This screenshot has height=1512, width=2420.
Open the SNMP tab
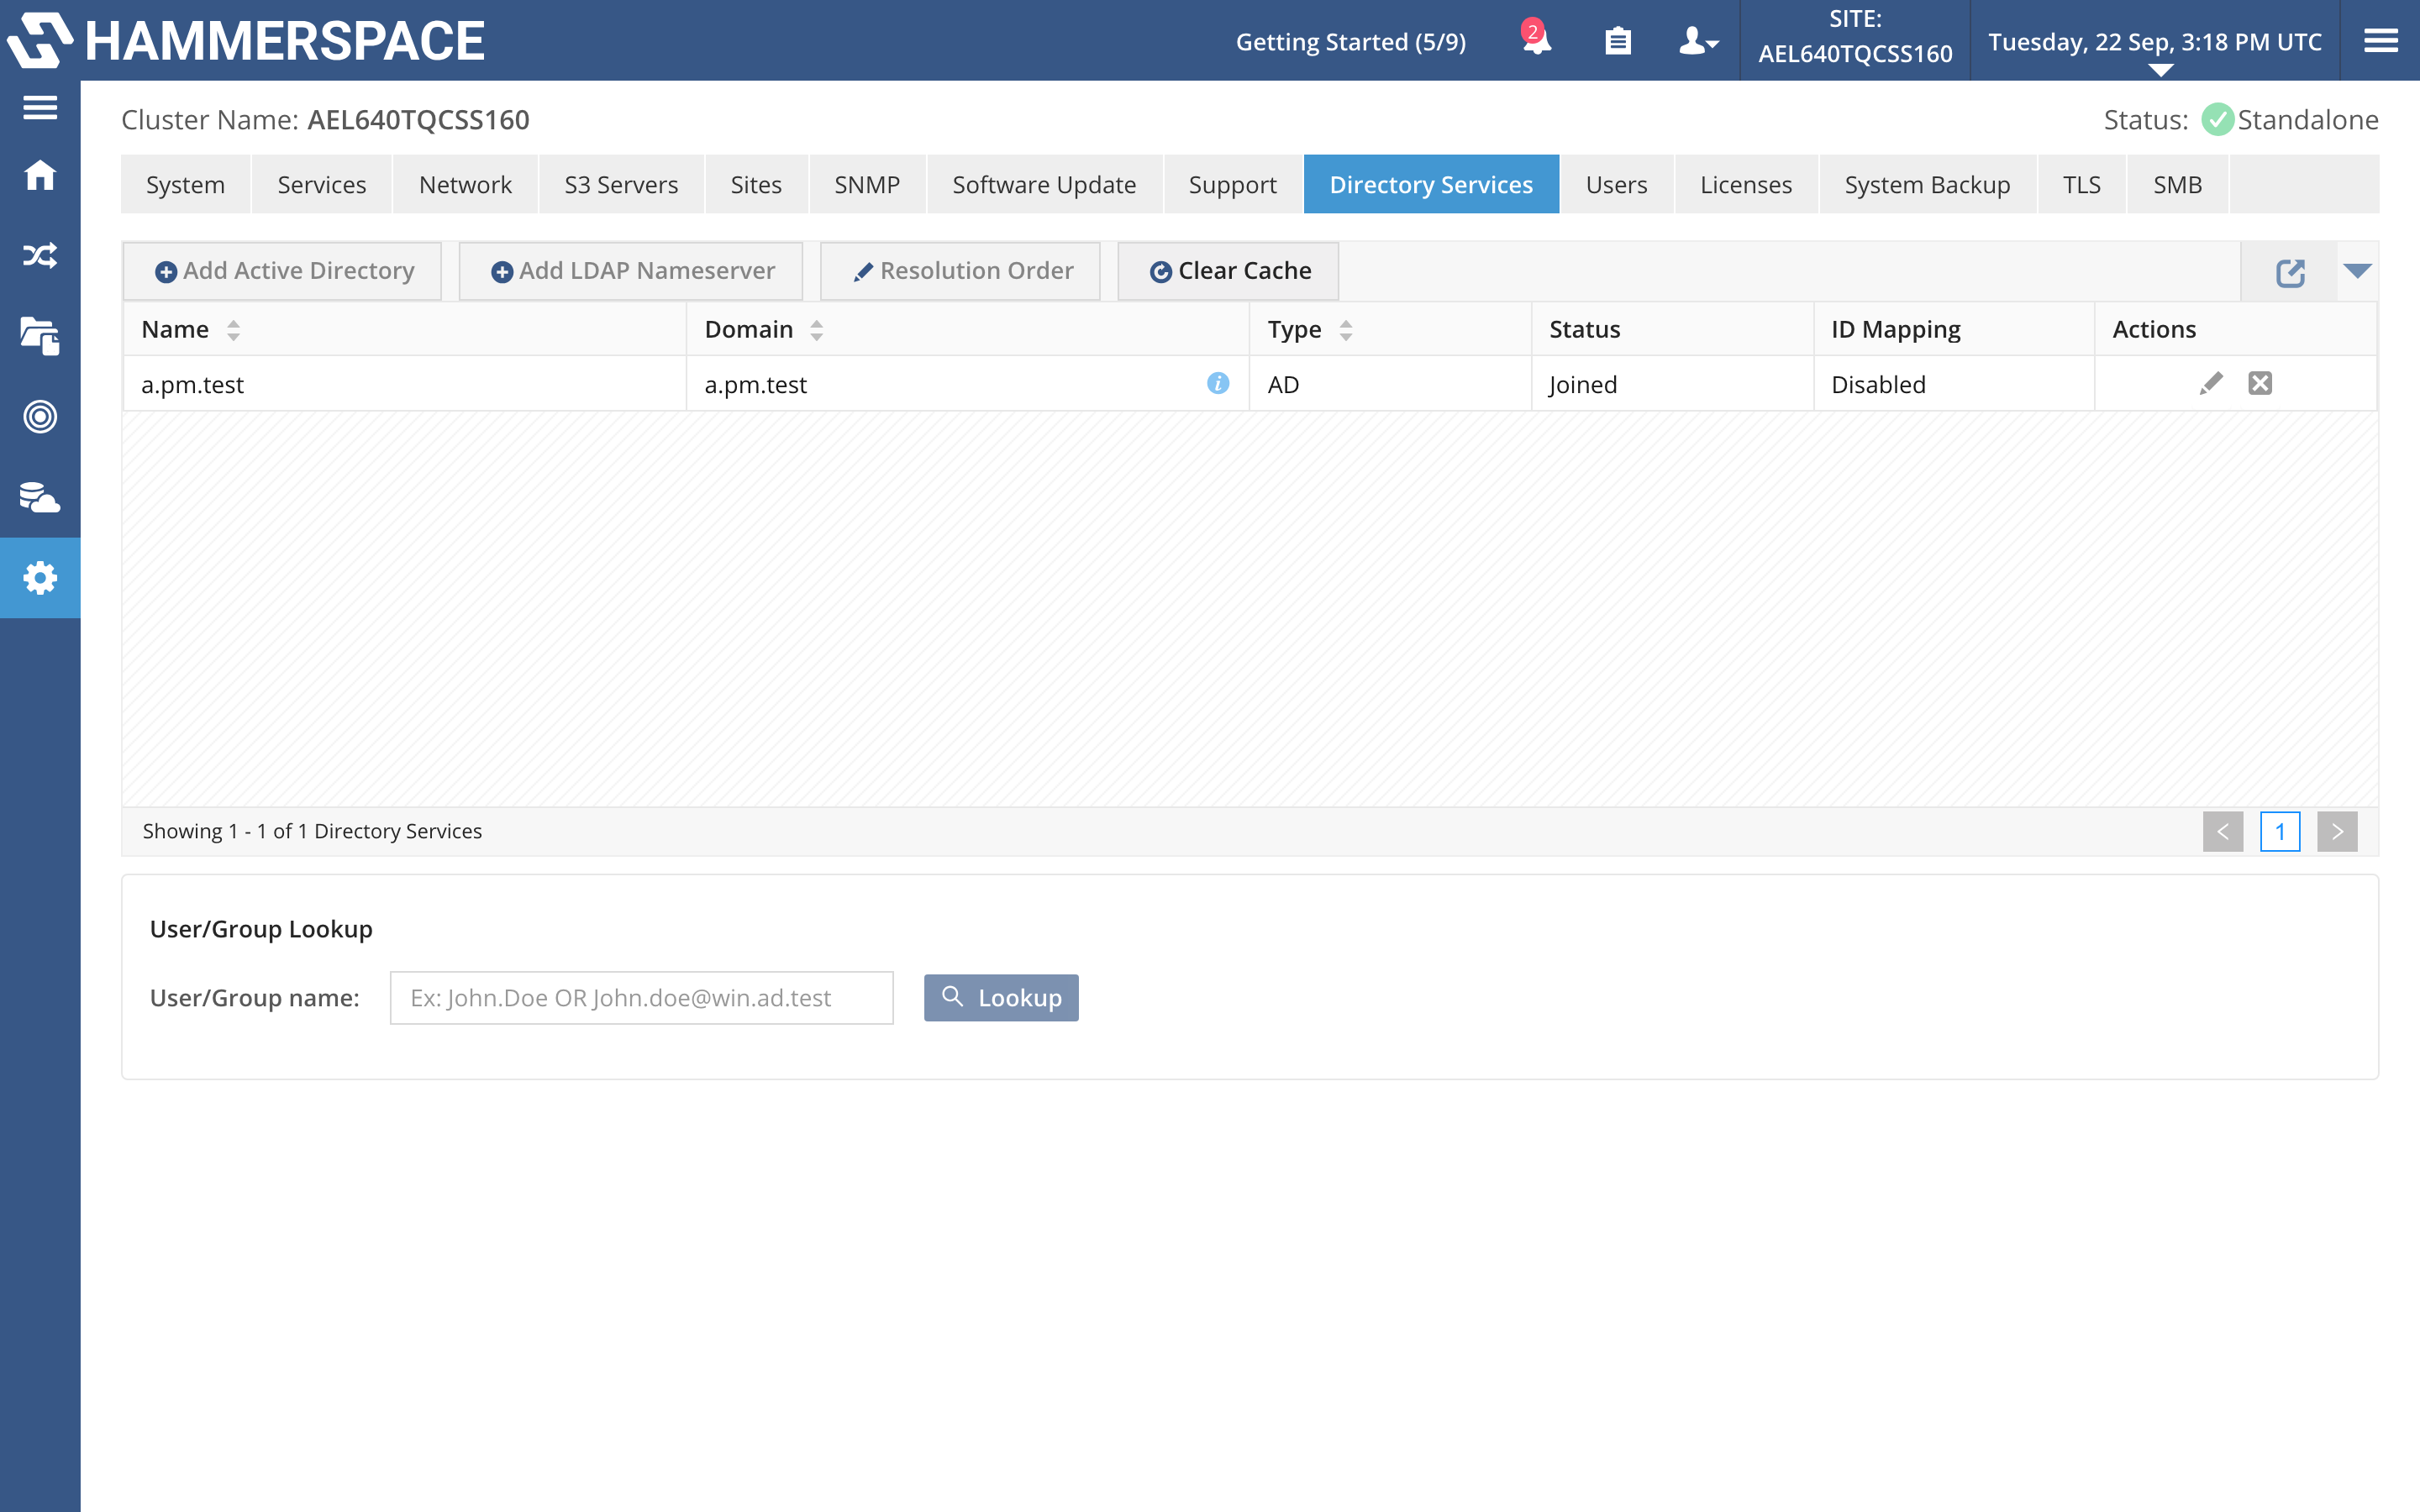click(x=867, y=184)
